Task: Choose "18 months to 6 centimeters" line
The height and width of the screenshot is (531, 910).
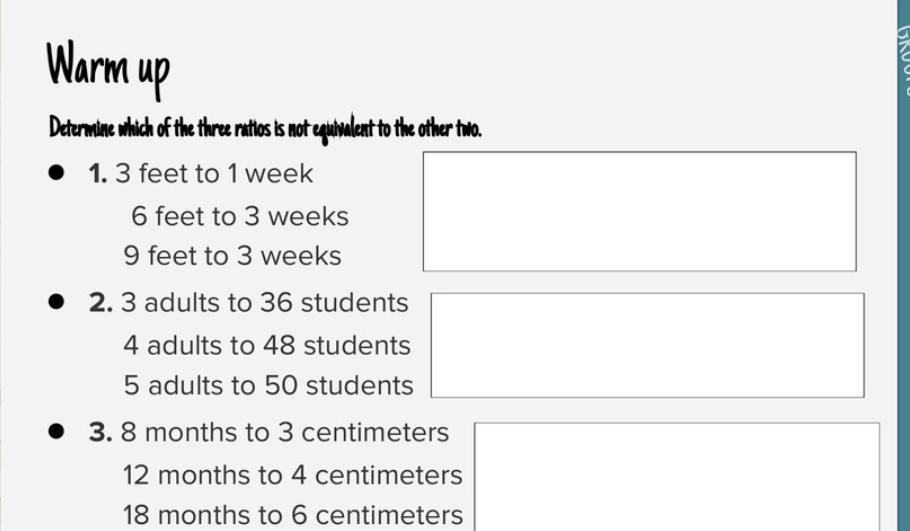Action: [292, 515]
